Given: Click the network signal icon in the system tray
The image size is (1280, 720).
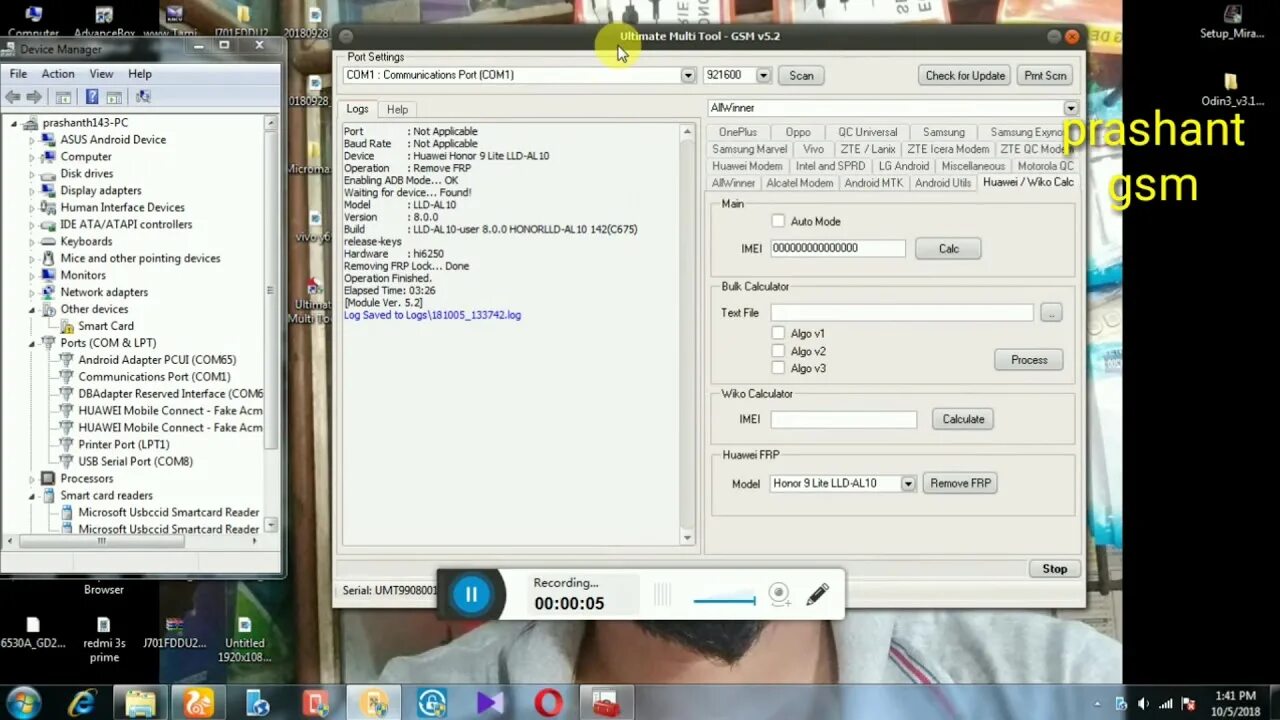Looking at the screenshot, I should click(x=1165, y=704).
